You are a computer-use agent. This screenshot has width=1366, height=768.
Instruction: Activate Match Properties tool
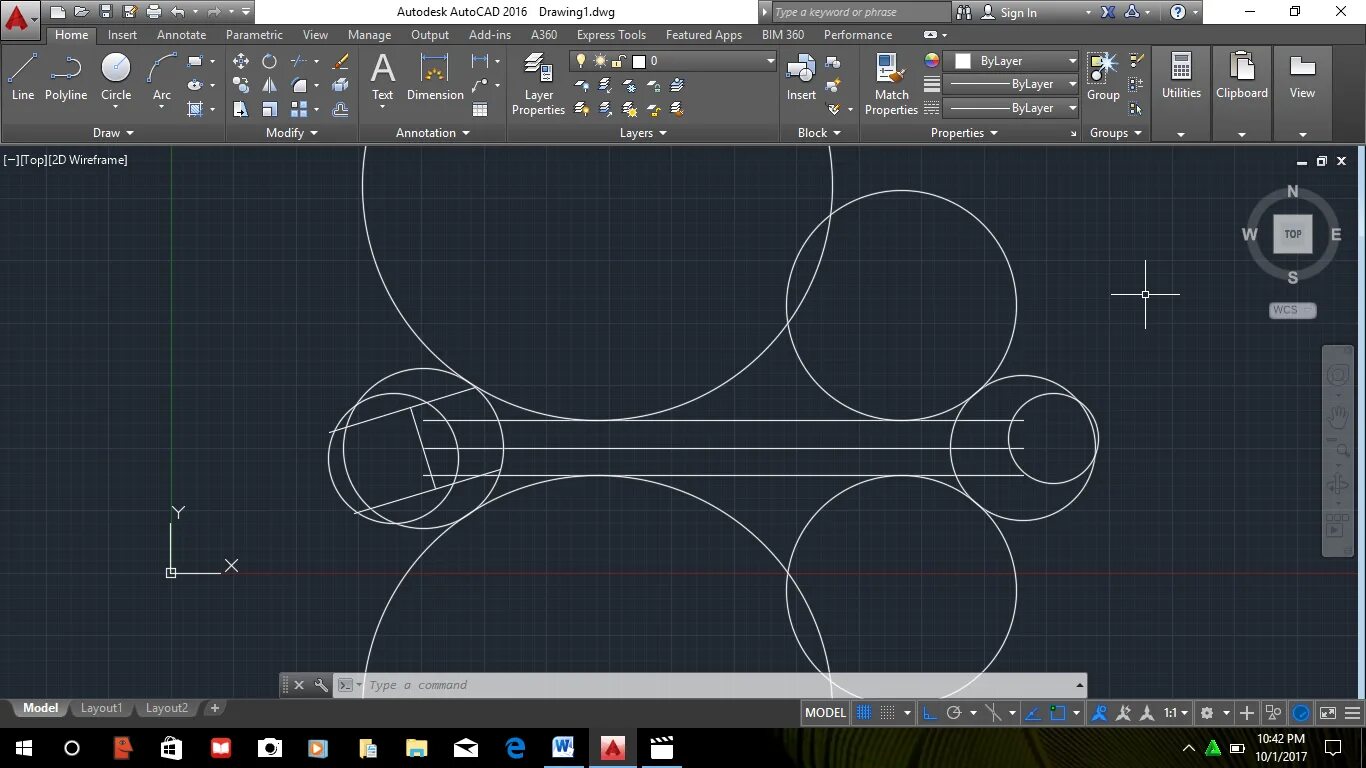[x=891, y=84]
